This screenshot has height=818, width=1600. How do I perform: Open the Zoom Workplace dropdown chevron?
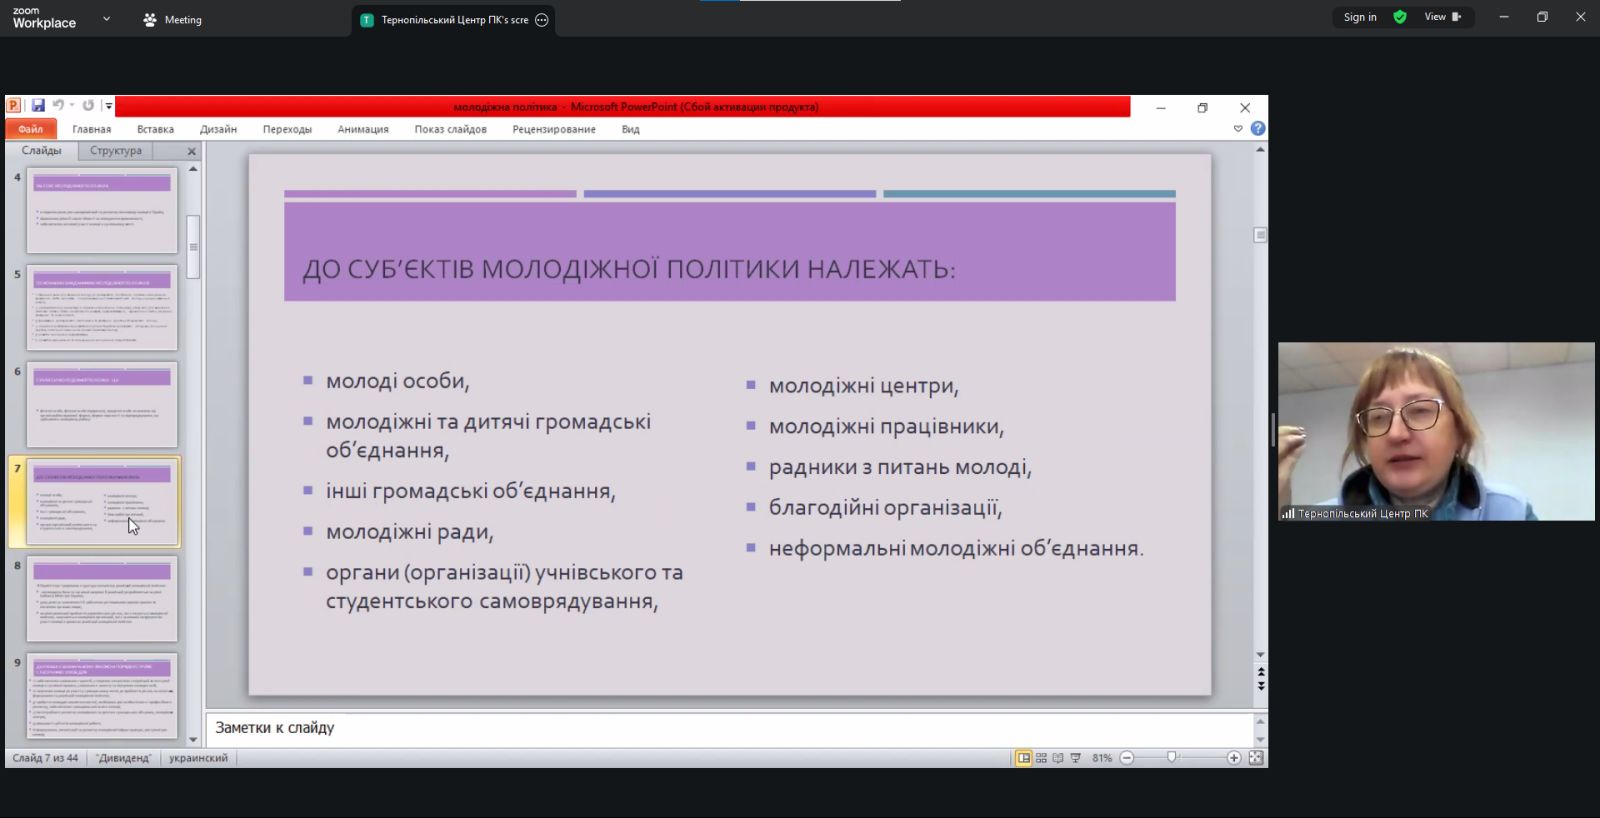click(107, 19)
